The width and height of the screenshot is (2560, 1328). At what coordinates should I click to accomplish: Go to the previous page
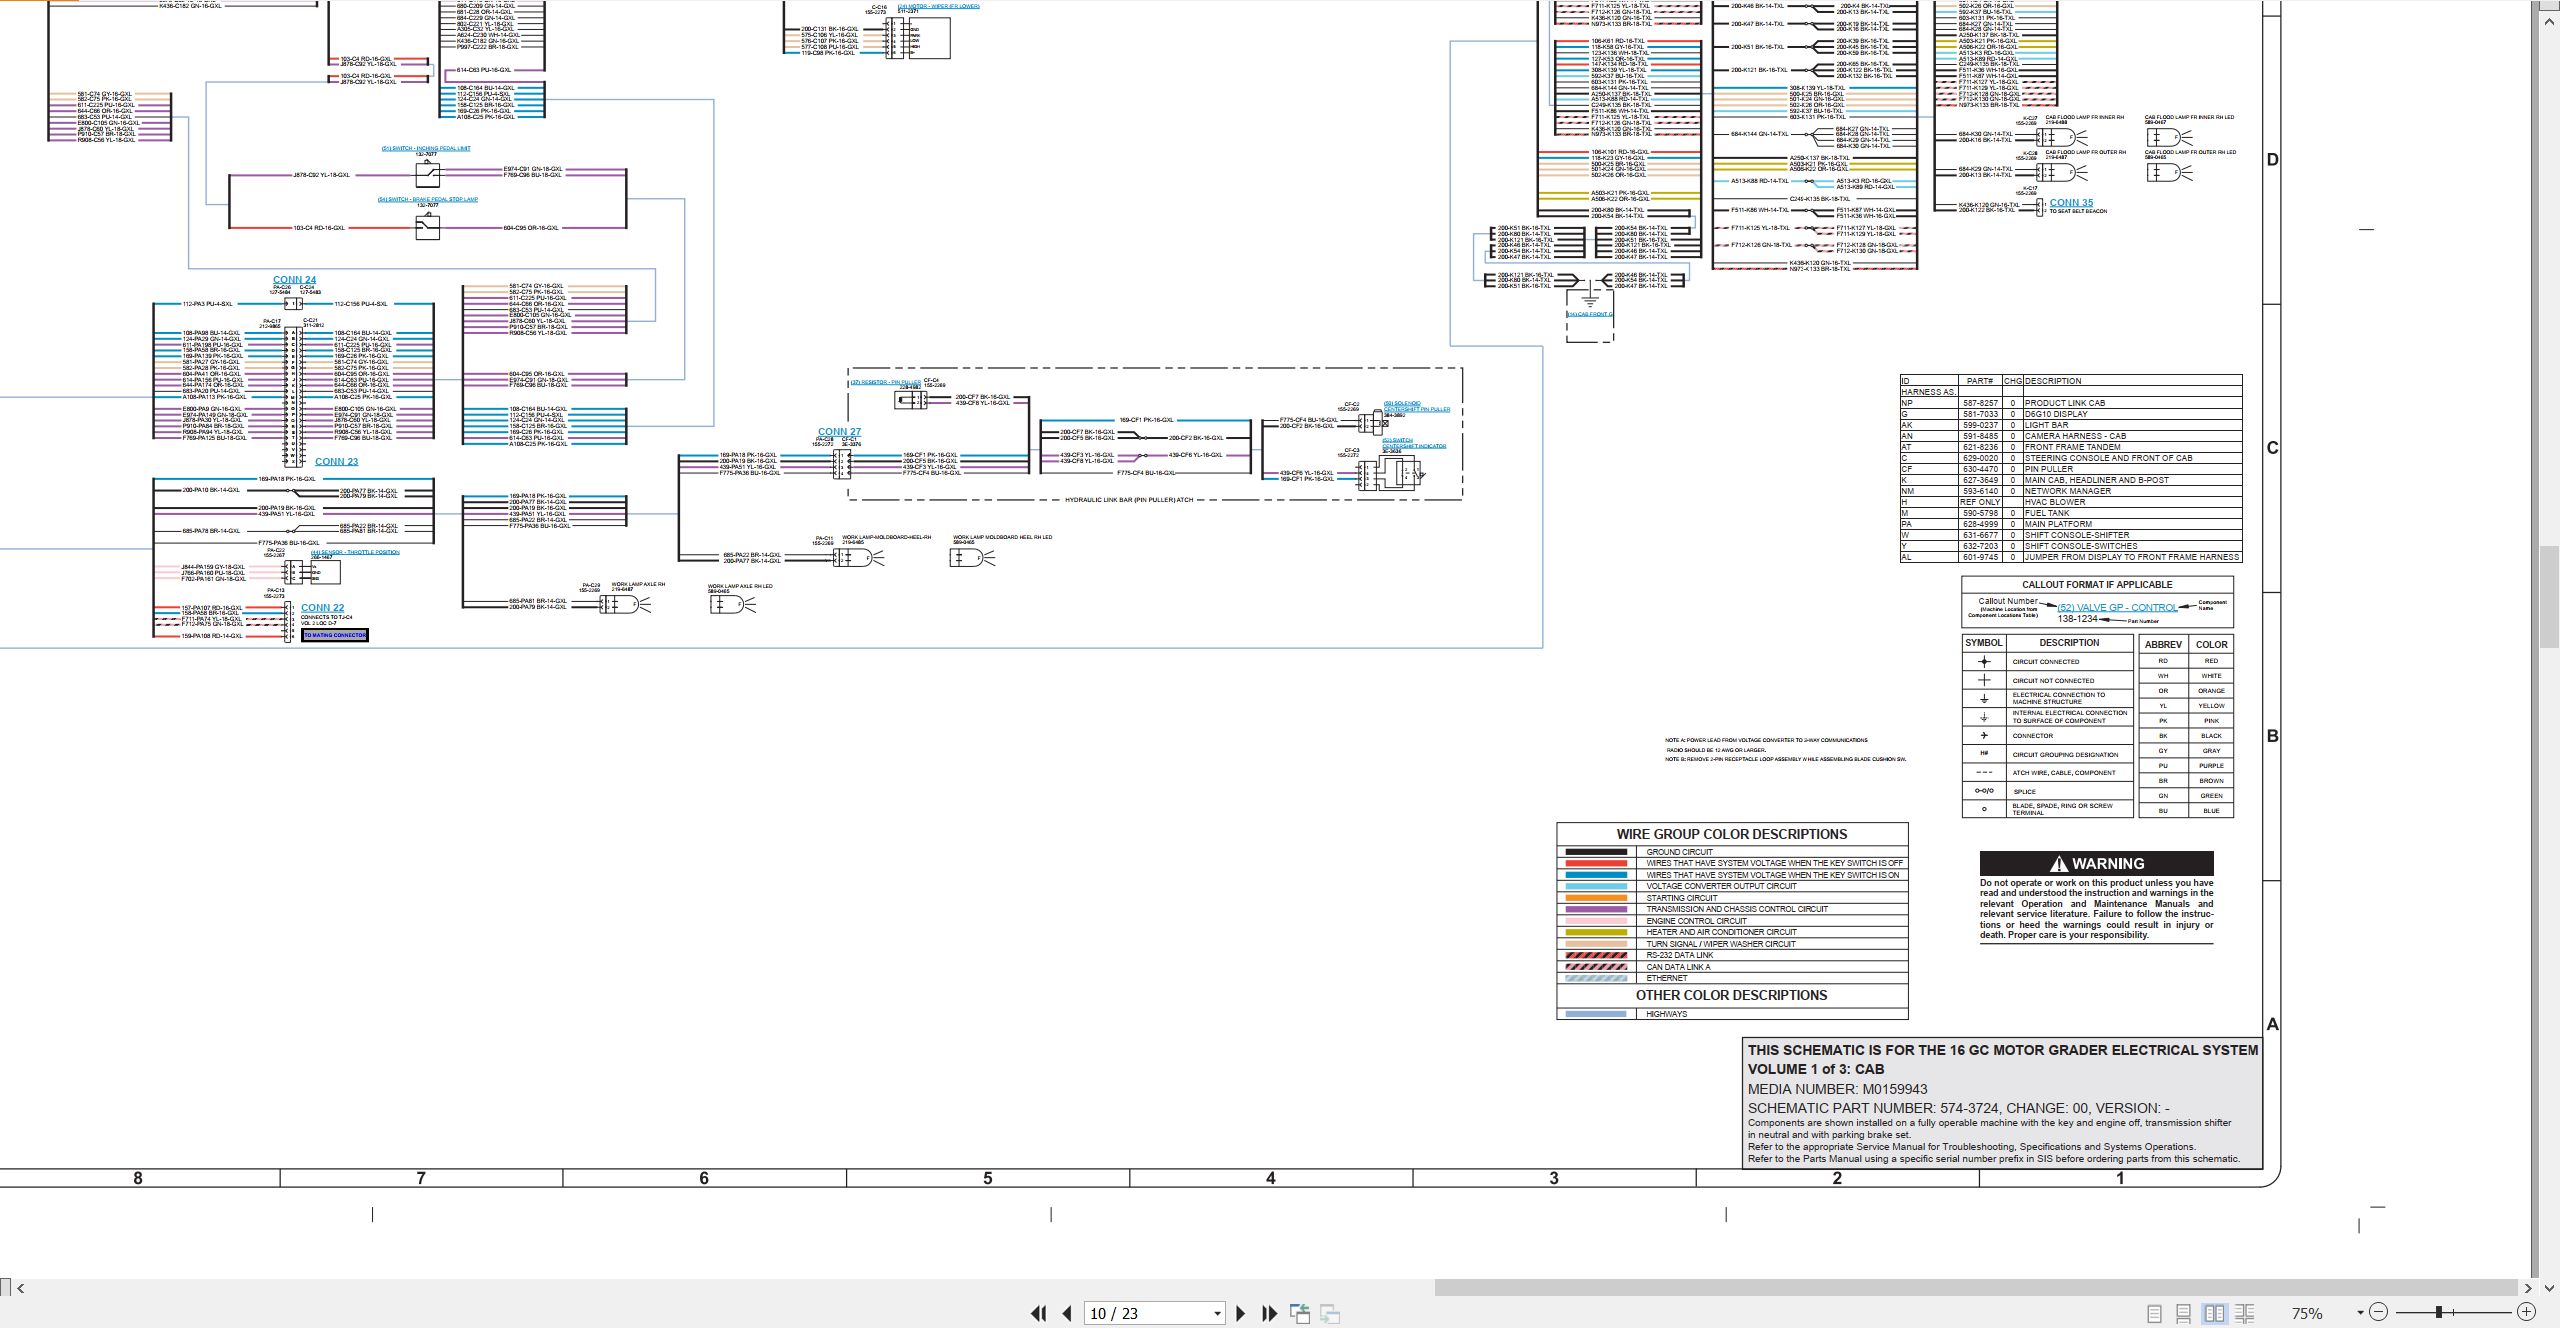pyautogui.click(x=1067, y=1313)
